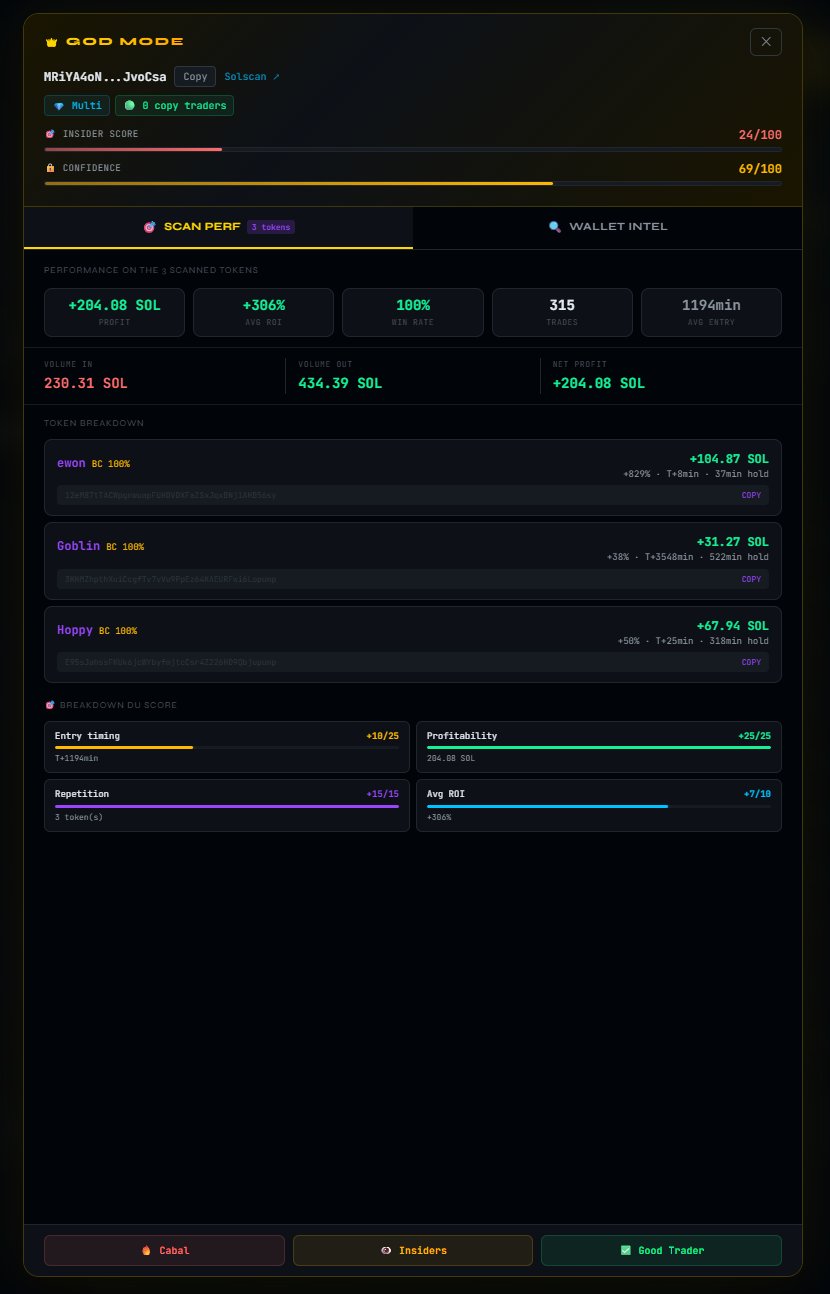The height and width of the screenshot is (1294, 830).
Task: Click the Profitability score bar
Action: pos(599,747)
